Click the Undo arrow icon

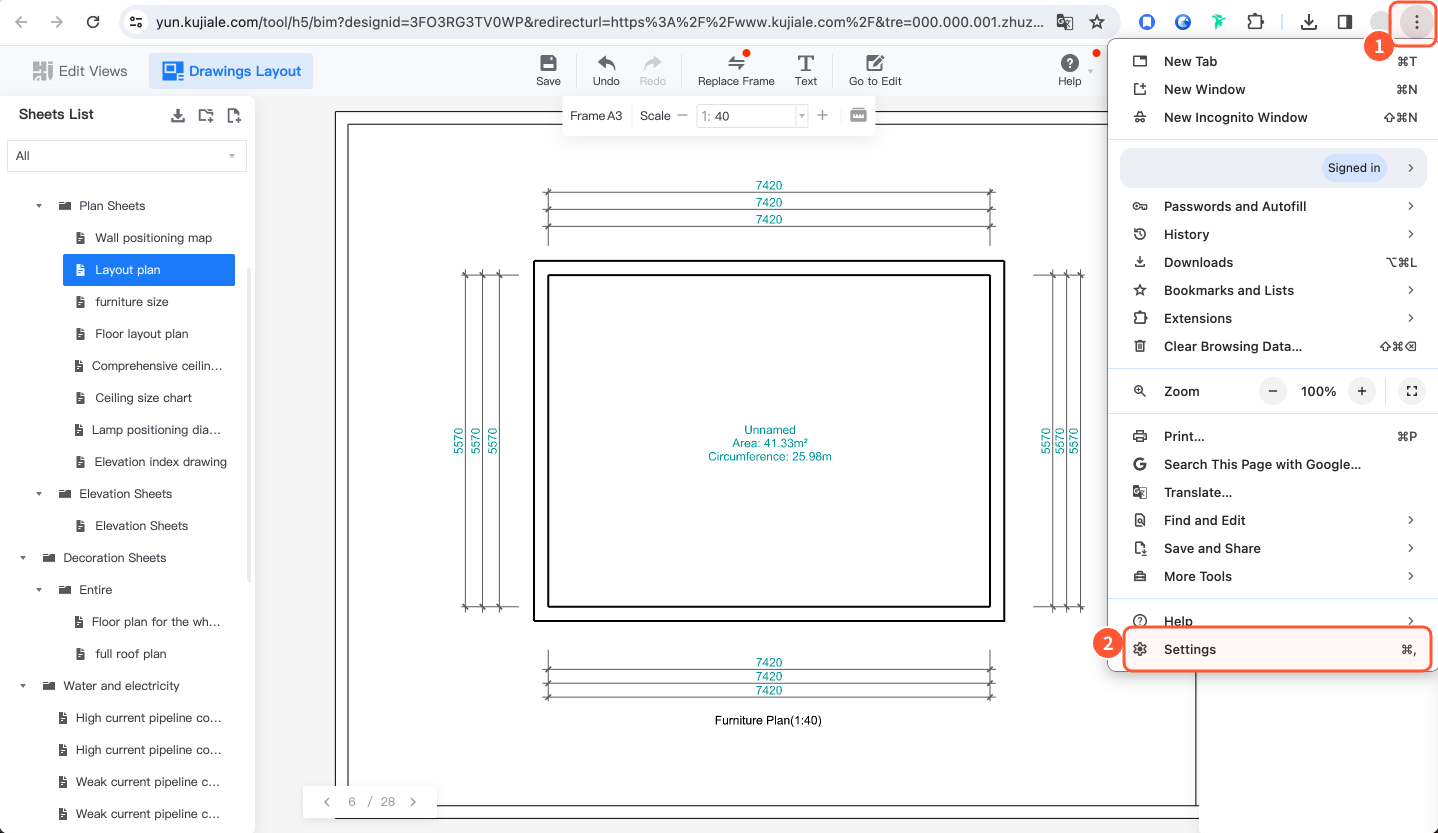606,64
